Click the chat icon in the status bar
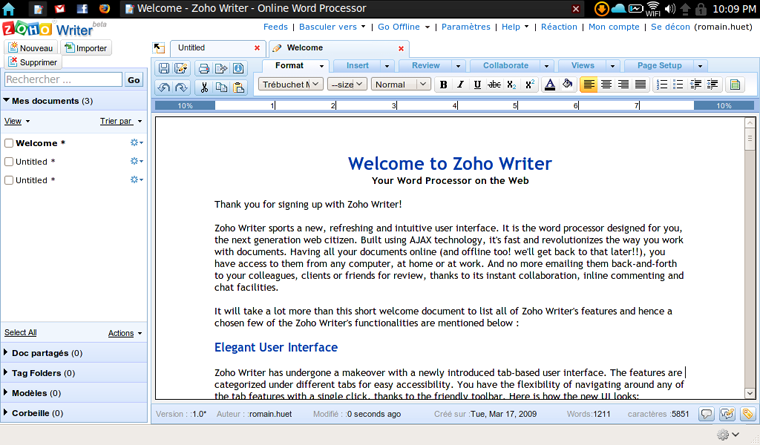Viewport: 760px width, 445px height. (x=727, y=413)
